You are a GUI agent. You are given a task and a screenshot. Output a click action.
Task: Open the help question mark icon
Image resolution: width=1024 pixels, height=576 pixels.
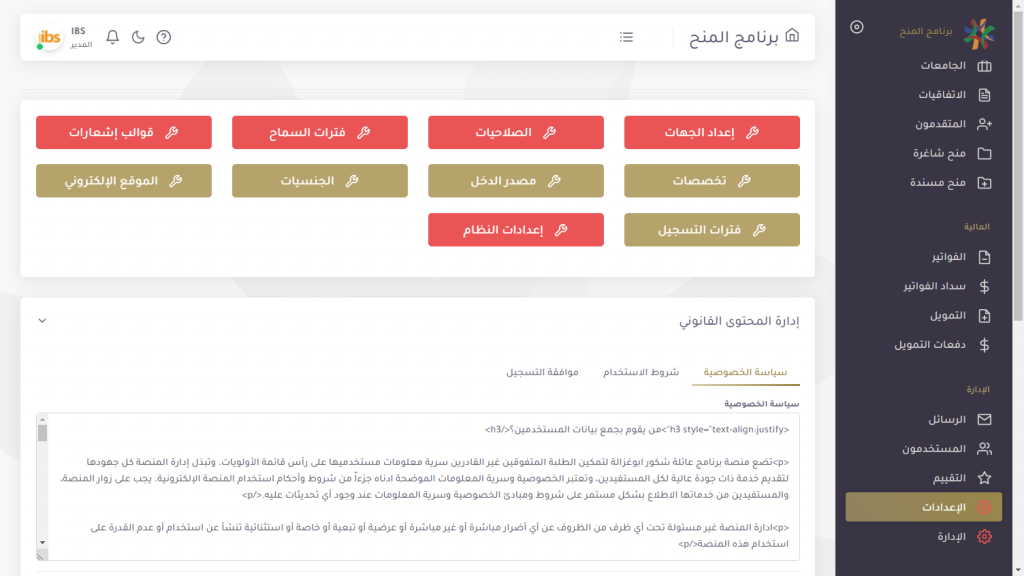click(x=164, y=37)
